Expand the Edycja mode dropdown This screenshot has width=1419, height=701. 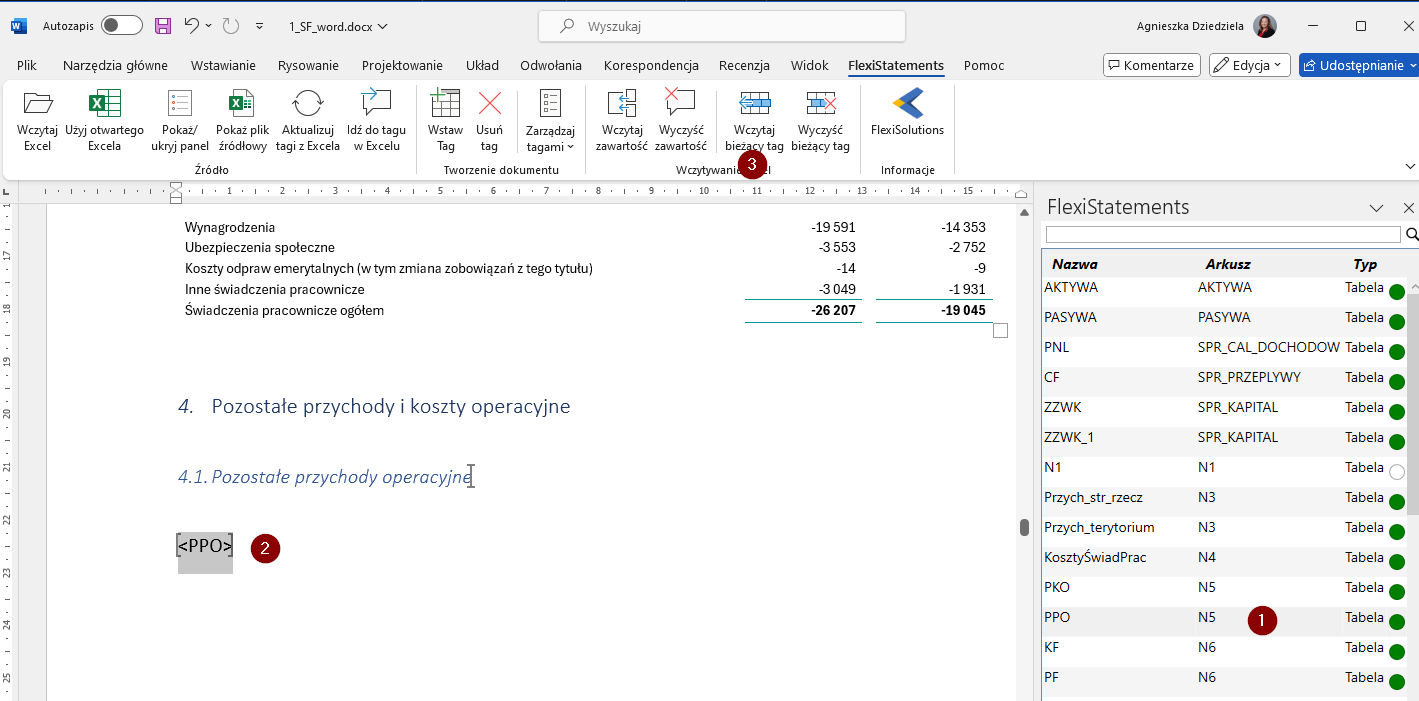[1249, 65]
